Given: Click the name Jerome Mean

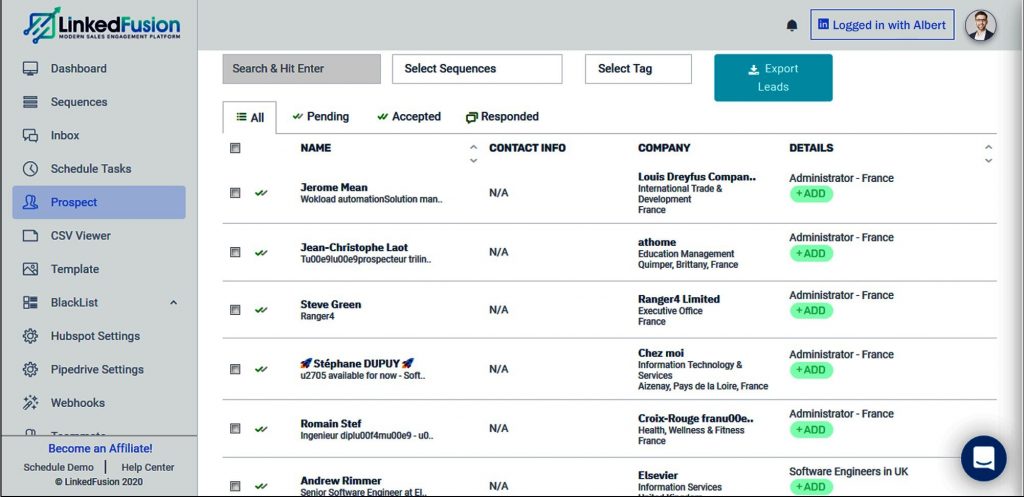Looking at the screenshot, I should [x=334, y=187].
